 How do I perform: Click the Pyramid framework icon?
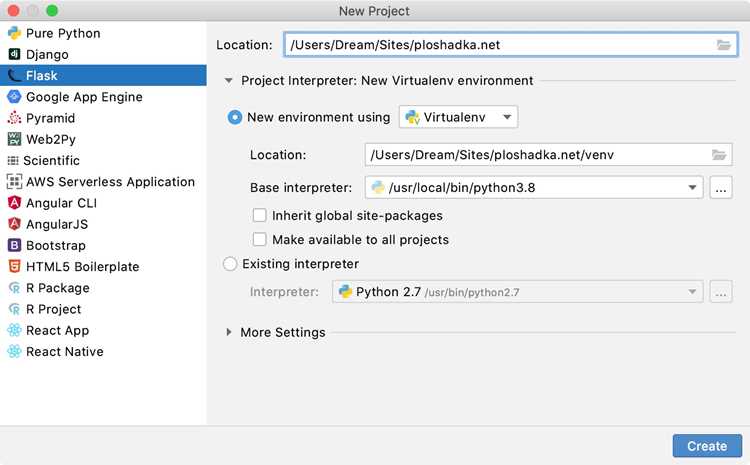pyautogui.click(x=14, y=118)
